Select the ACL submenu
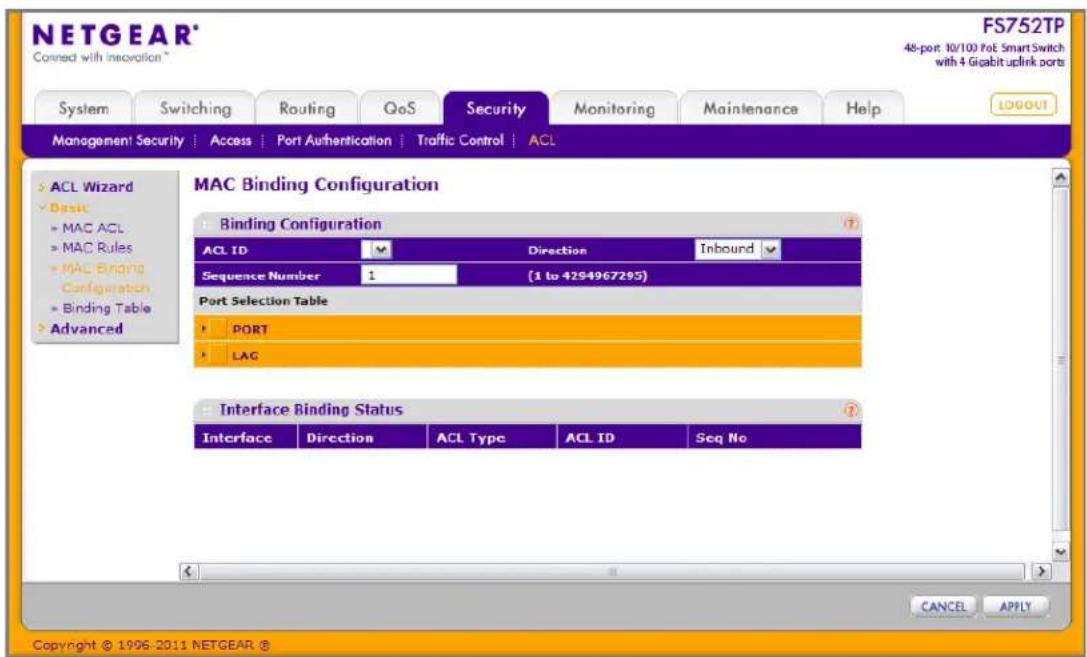Viewport: 1087px width, 657px height. (542, 141)
